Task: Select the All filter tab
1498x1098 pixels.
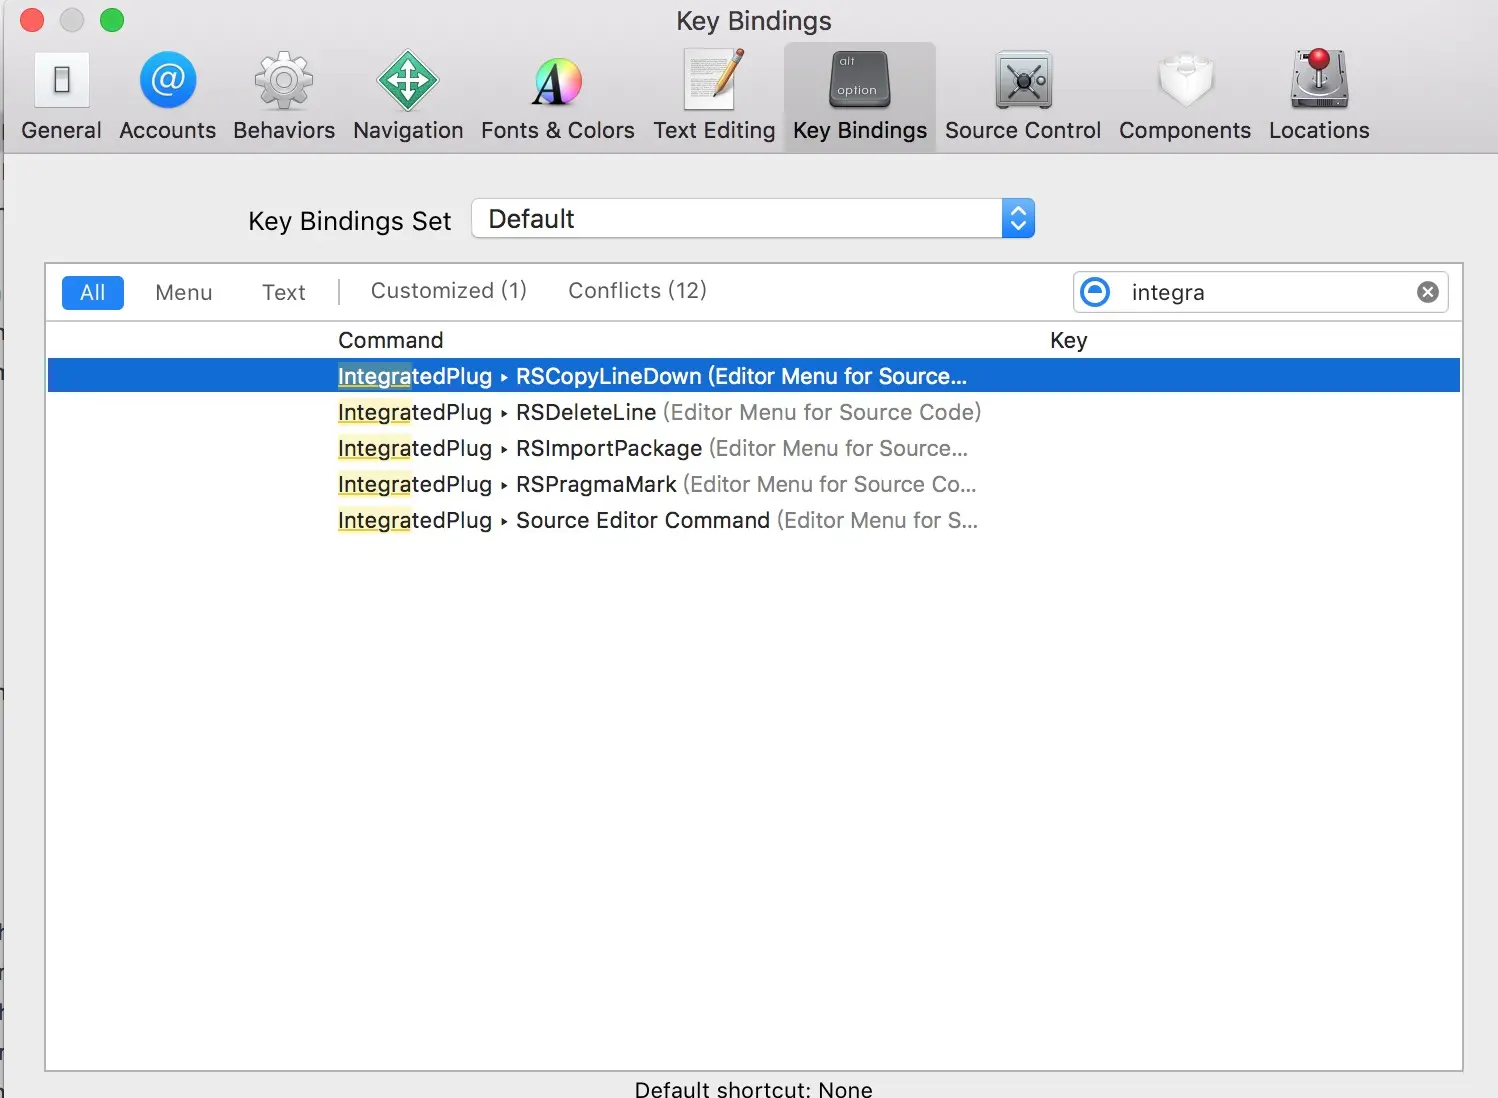Action: pos(93,293)
